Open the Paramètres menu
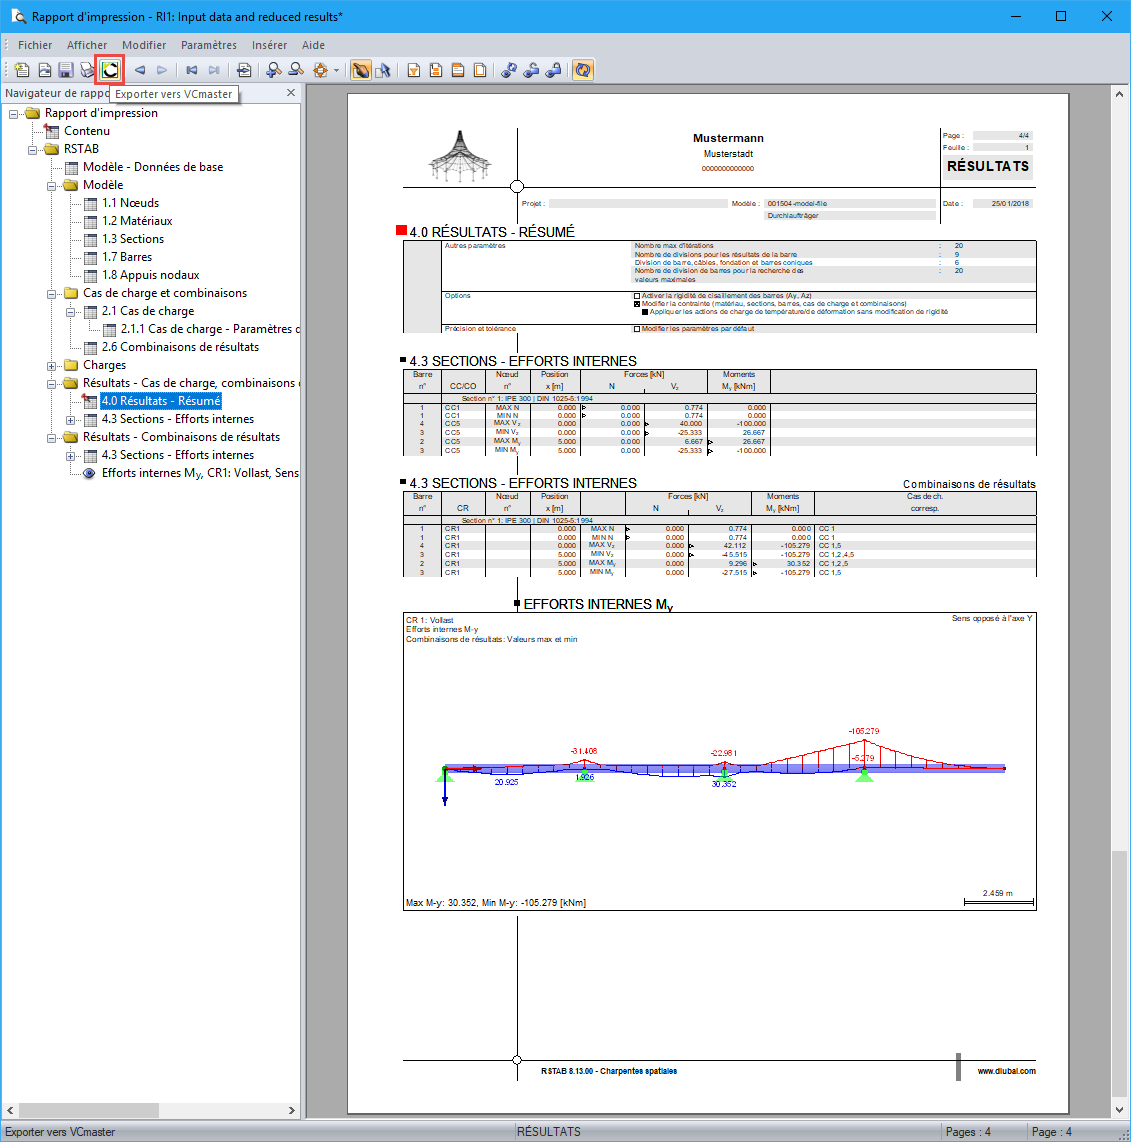The width and height of the screenshot is (1131, 1142). point(209,45)
